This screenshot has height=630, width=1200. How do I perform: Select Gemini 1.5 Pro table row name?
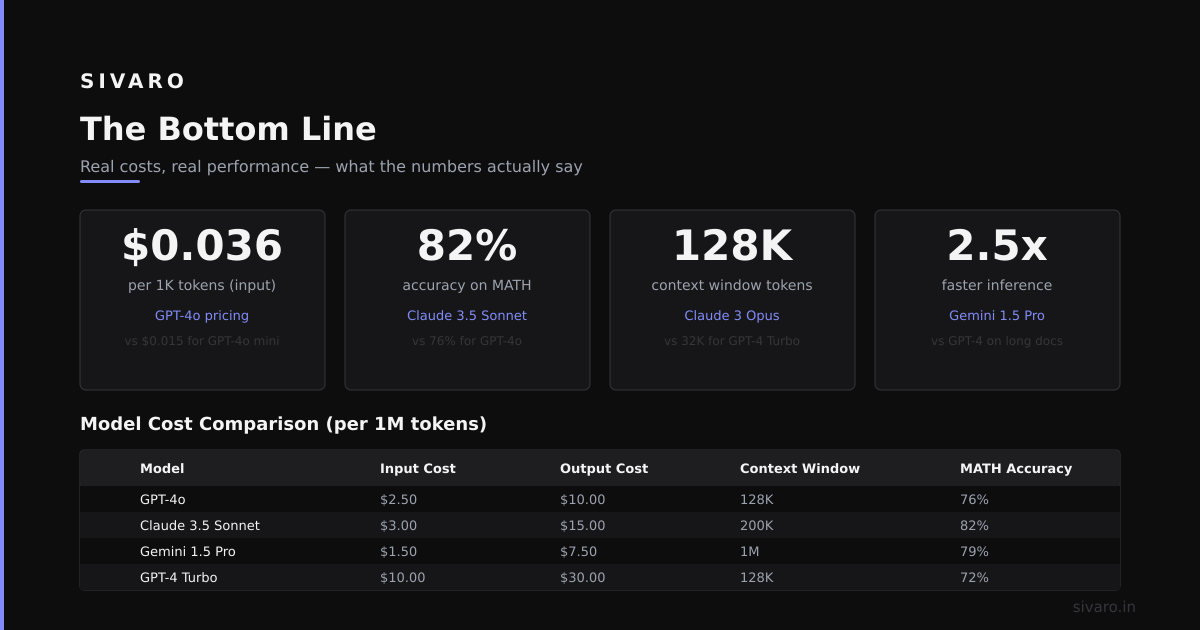188,551
